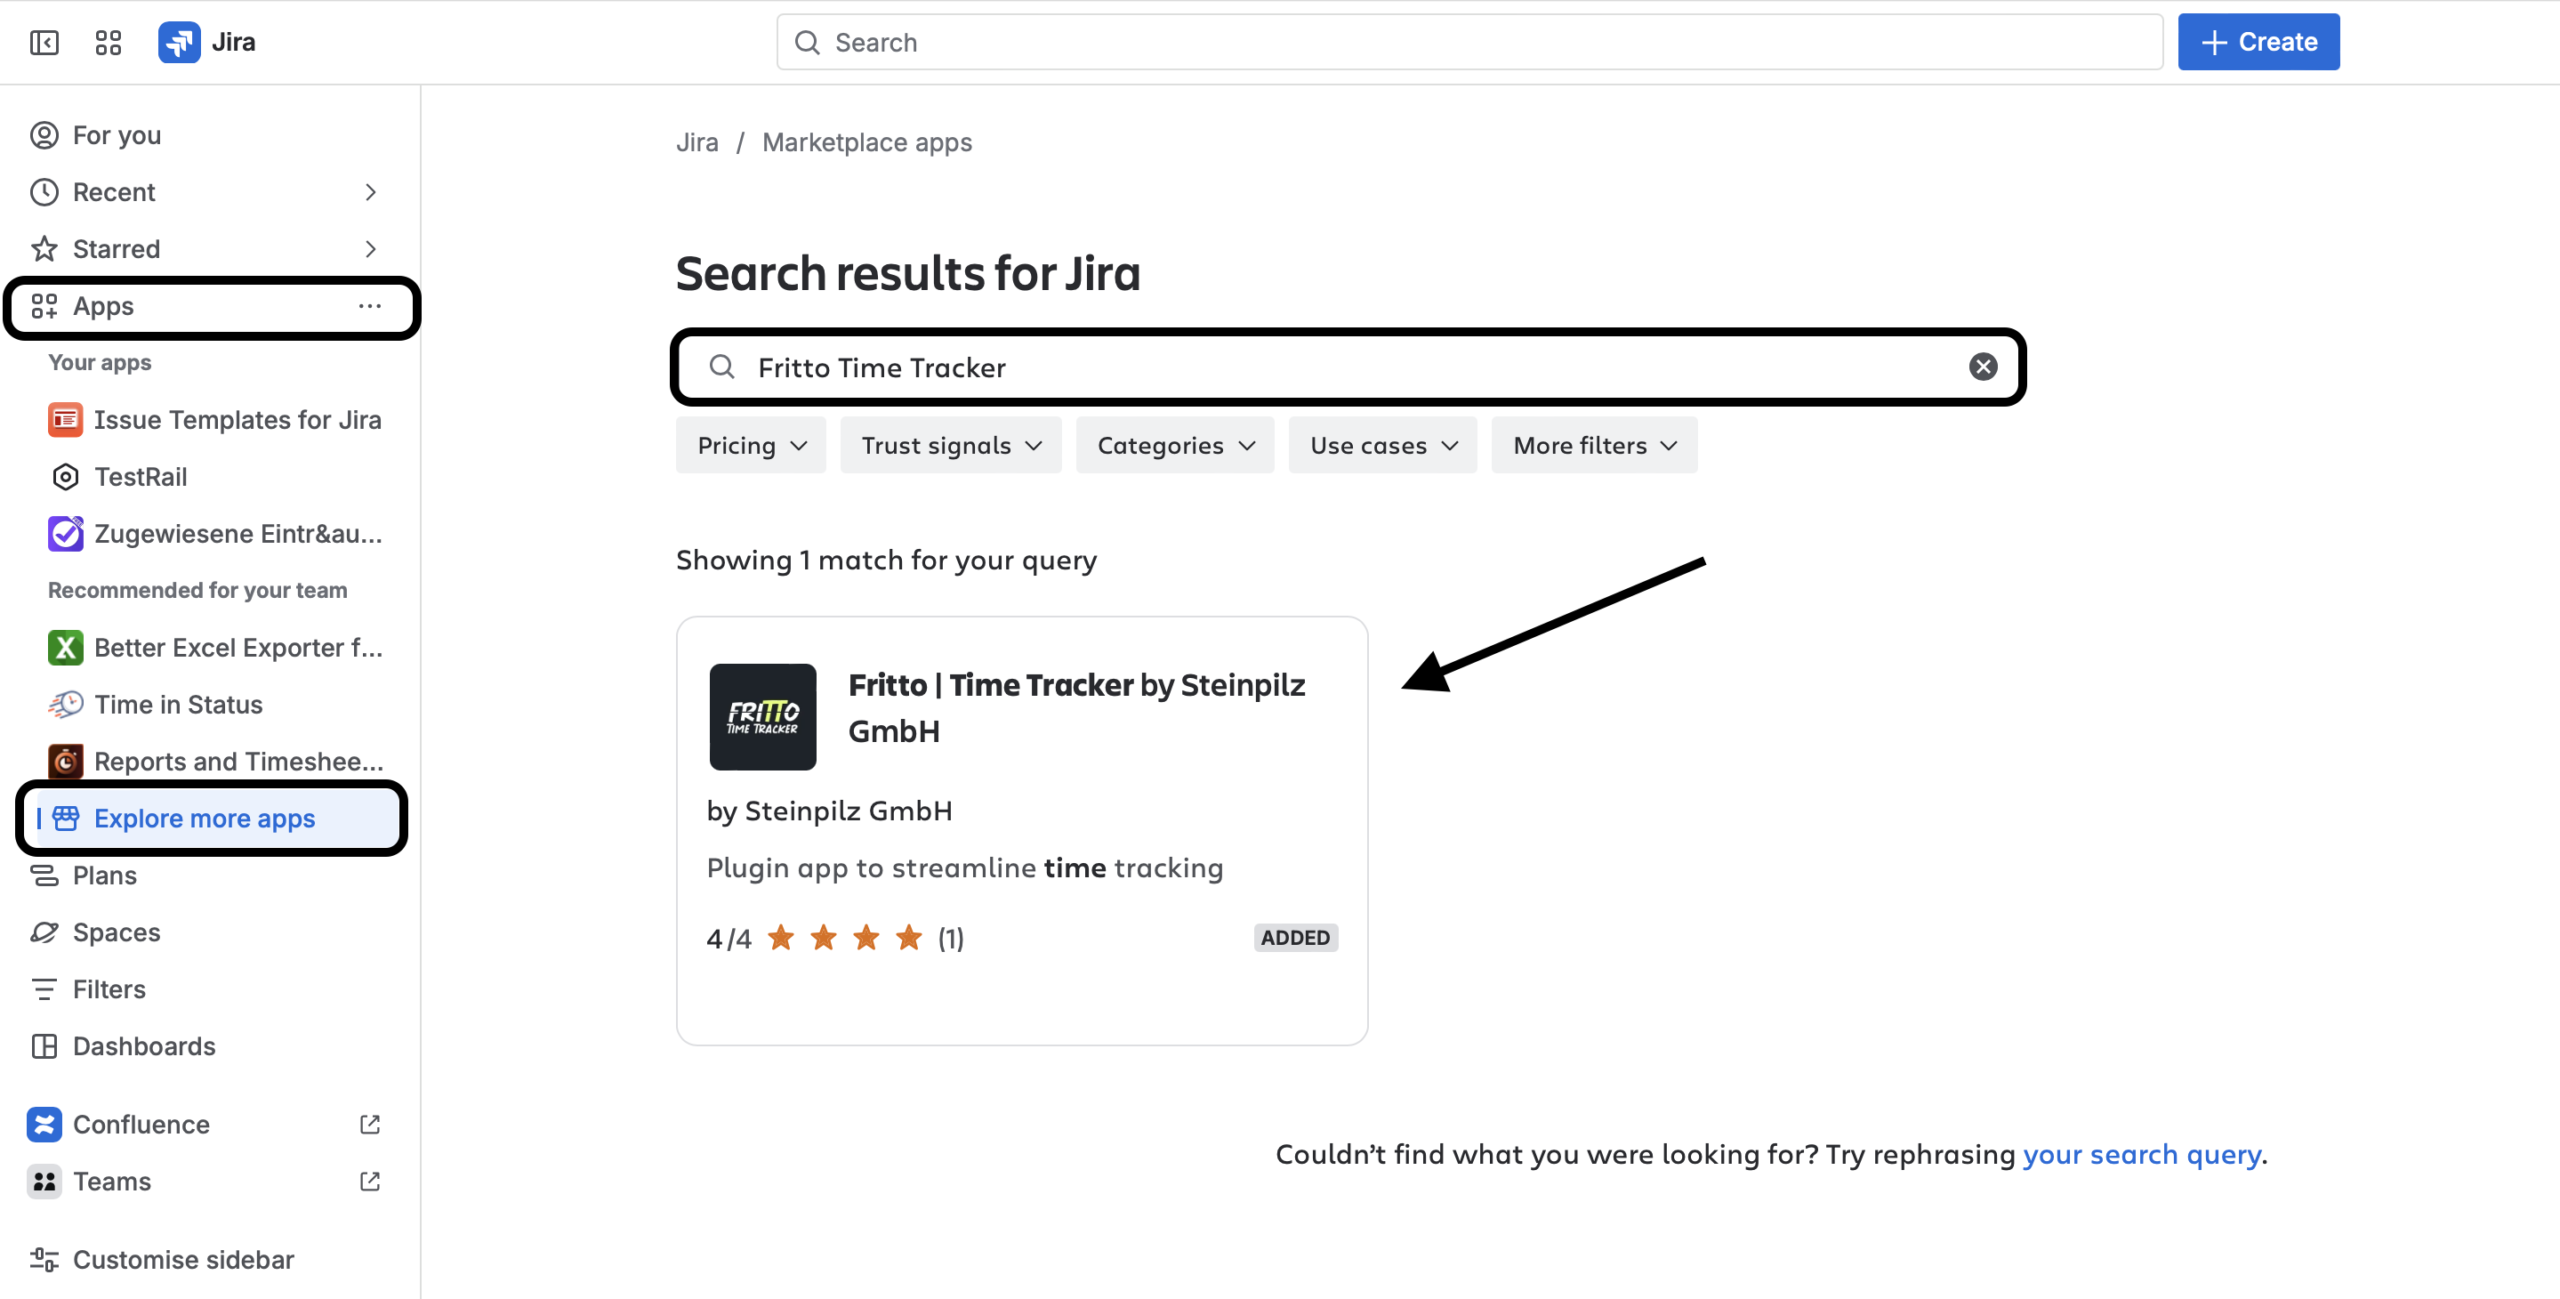Viewport: 2560px width, 1299px height.
Task: Select Explore more apps in sidebar
Action: pyautogui.click(x=204, y=818)
